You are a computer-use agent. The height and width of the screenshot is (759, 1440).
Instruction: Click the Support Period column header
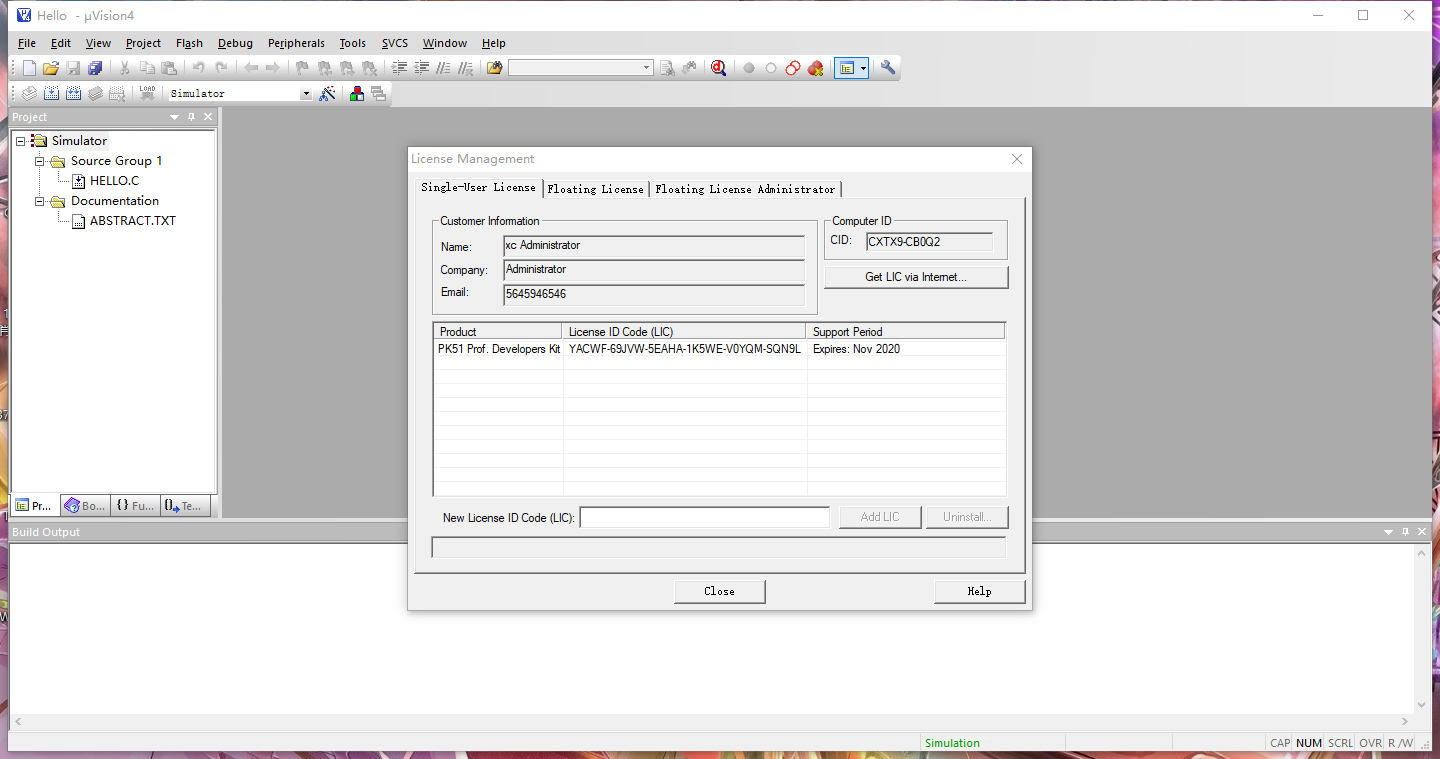(905, 332)
